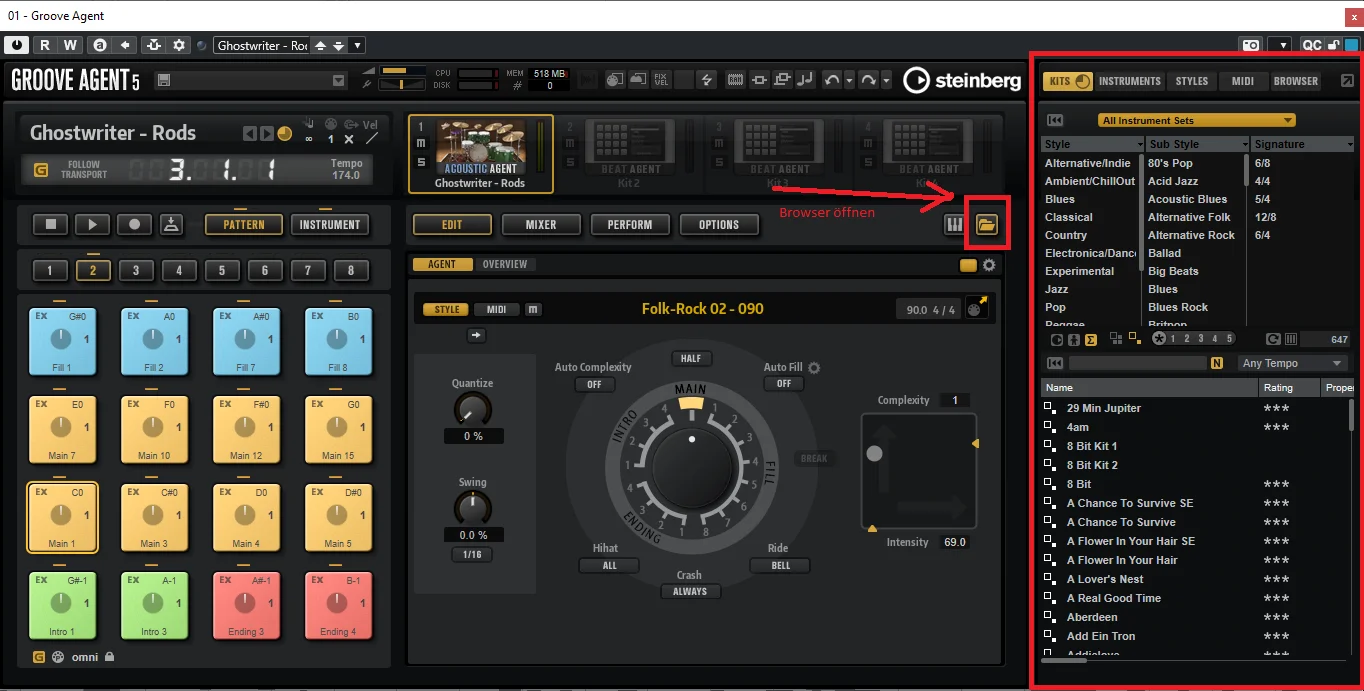Toggle Auto Complexity OFF button
The width and height of the screenshot is (1364, 691).
pos(594,384)
